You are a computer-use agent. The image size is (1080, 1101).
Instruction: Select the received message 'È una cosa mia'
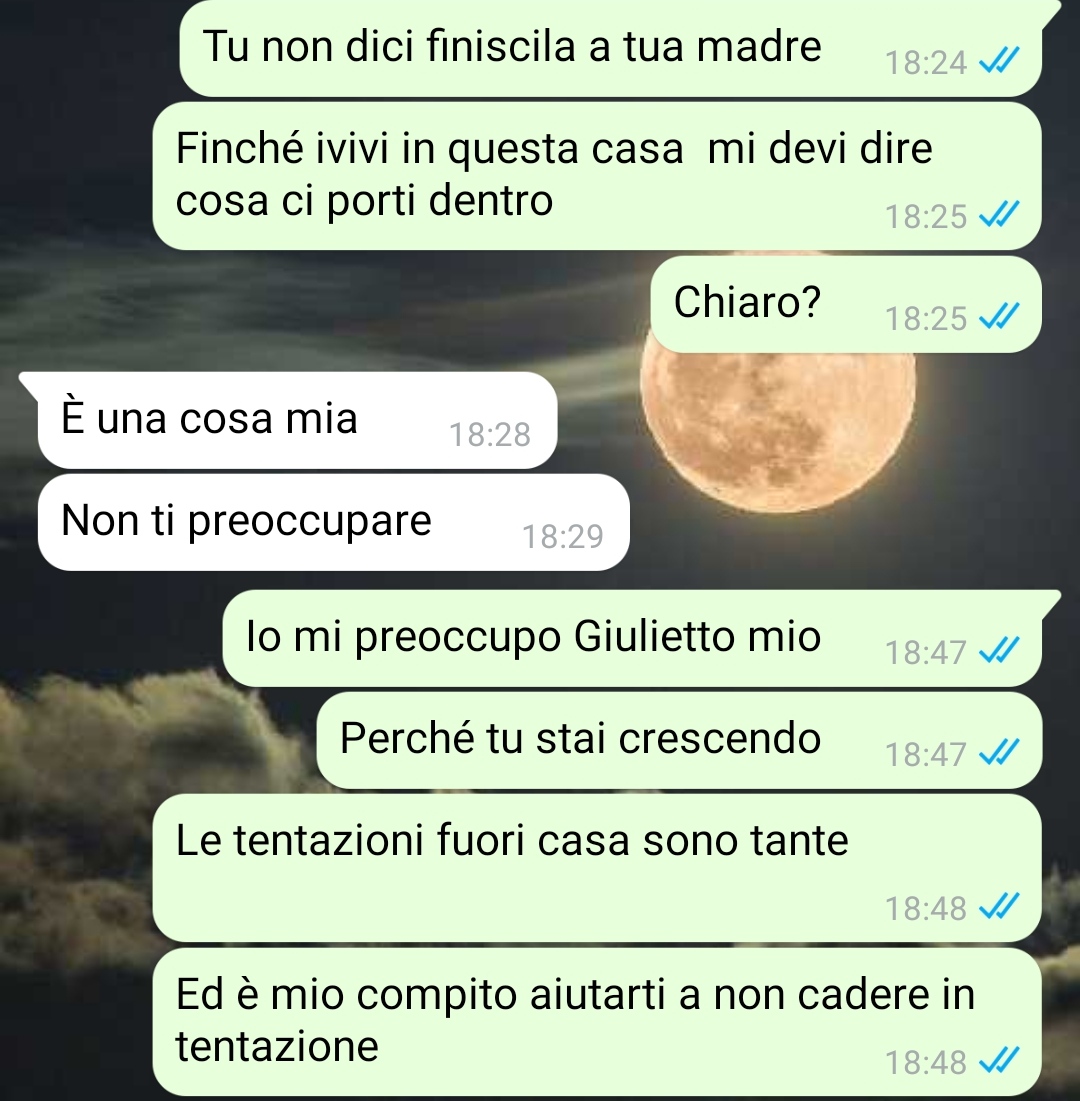point(297,420)
